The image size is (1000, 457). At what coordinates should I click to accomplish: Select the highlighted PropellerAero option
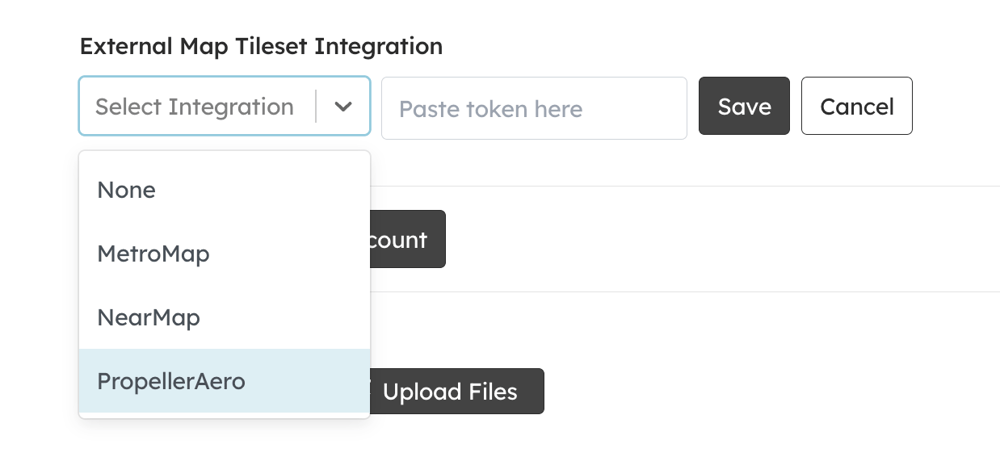click(x=224, y=381)
